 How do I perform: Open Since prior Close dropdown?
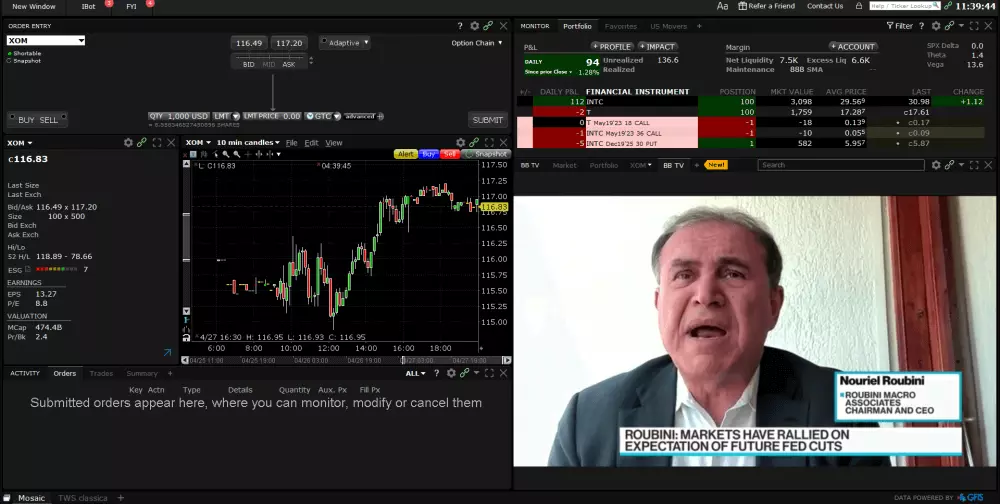[548, 72]
